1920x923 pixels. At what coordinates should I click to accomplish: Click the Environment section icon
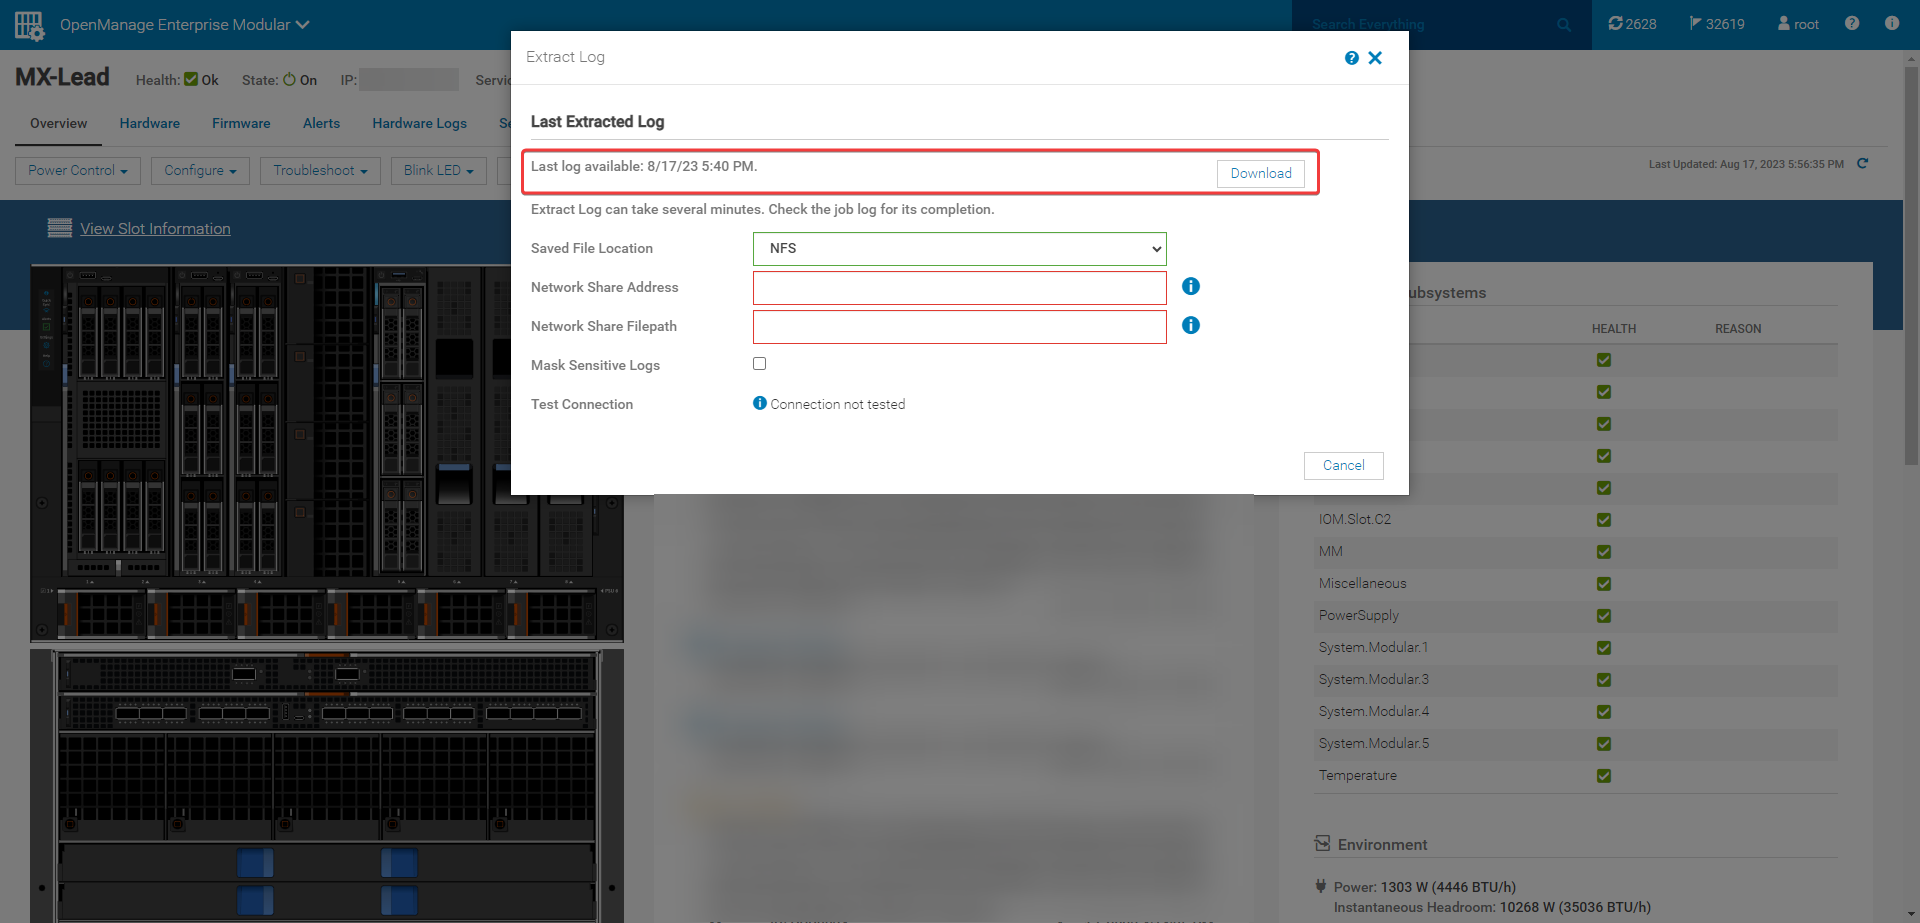click(x=1322, y=844)
